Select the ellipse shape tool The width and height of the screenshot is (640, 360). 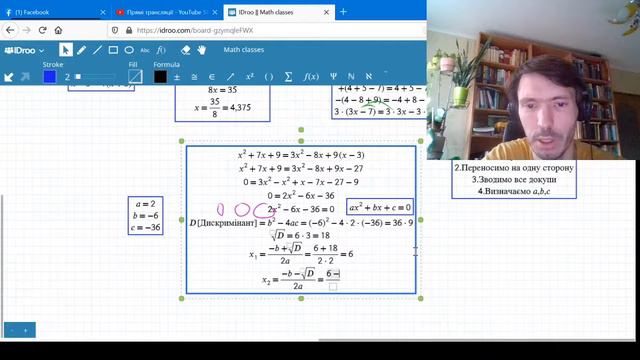coord(129,50)
